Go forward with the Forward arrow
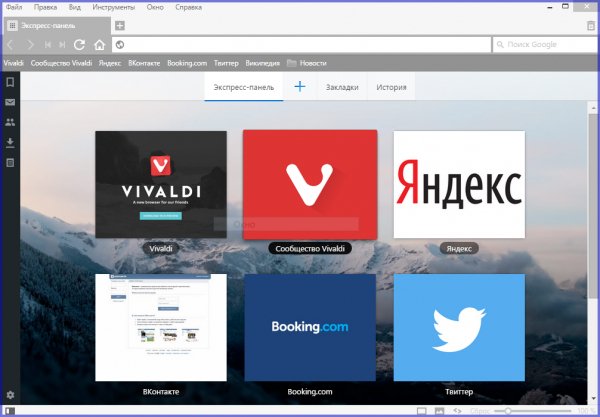600x417 pixels. click(30, 45)
